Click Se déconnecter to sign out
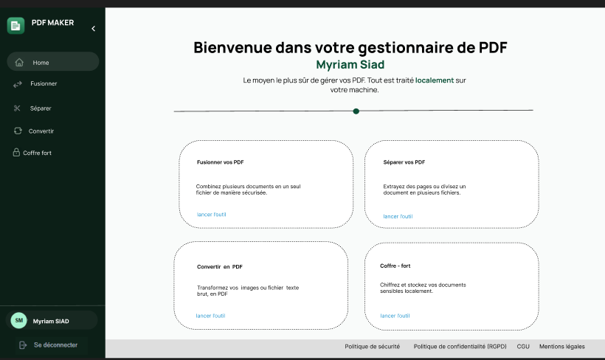This screenshot has height=360, width=605. pos(56,345)
